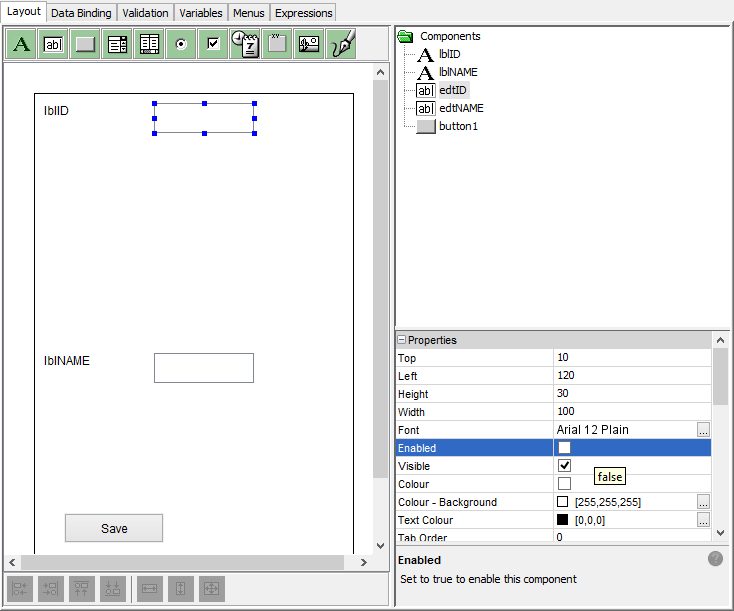Image resolution: width=734 pixels, height=611 pixels.
Task: Select the text edit field tool
Action: (53, 44)
